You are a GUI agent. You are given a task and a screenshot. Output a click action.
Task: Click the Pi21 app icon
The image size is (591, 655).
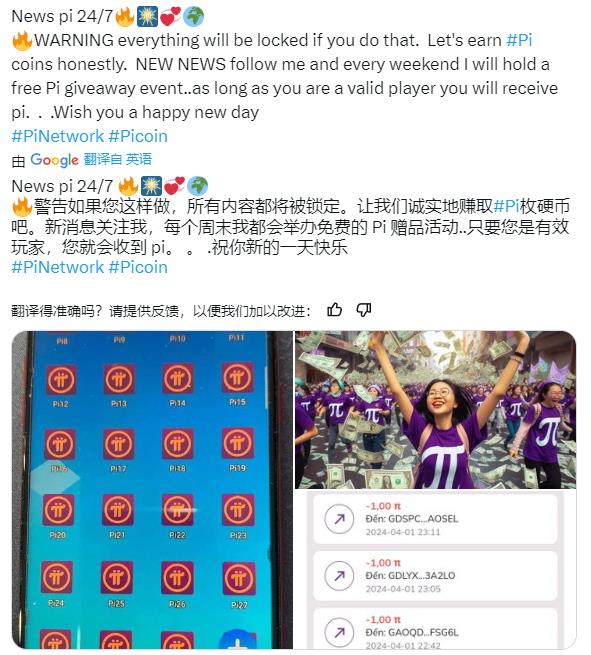click(118, 510)
